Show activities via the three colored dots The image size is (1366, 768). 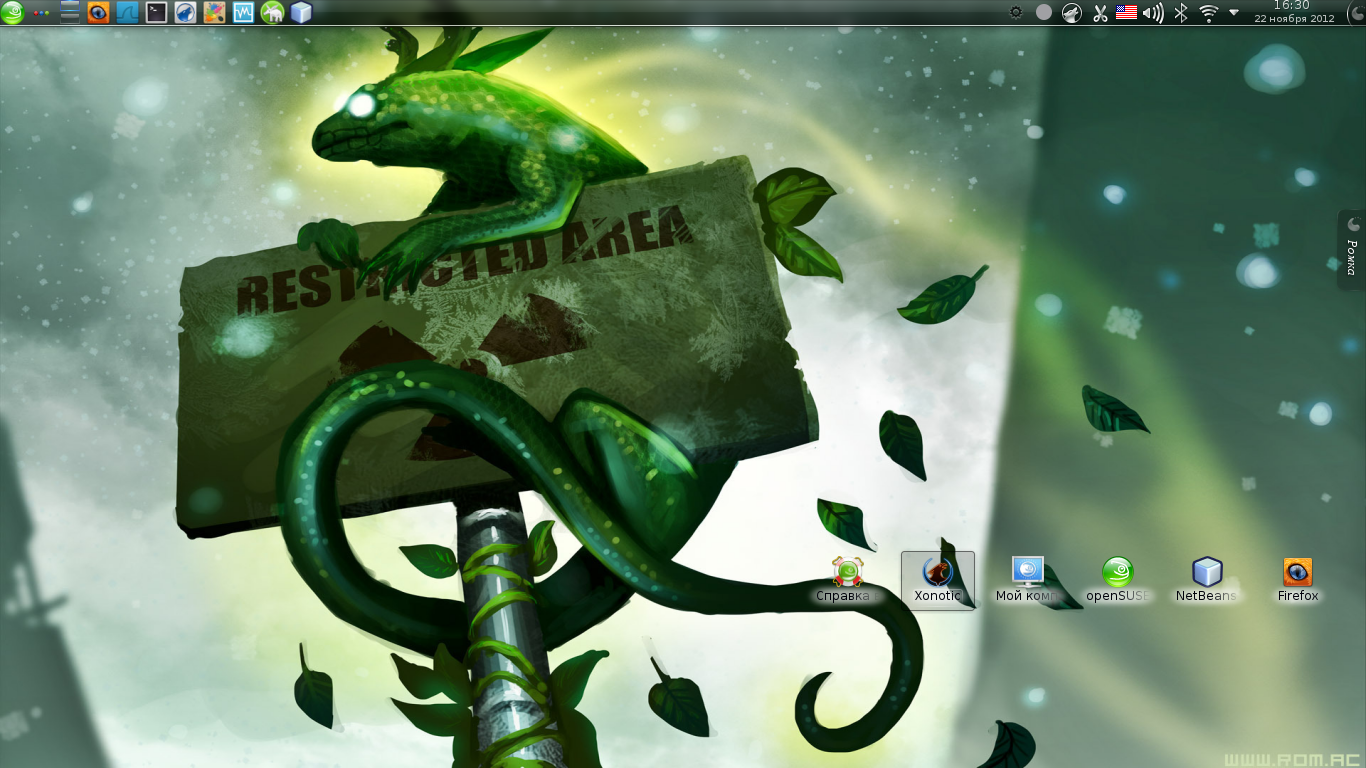point(40,12)
